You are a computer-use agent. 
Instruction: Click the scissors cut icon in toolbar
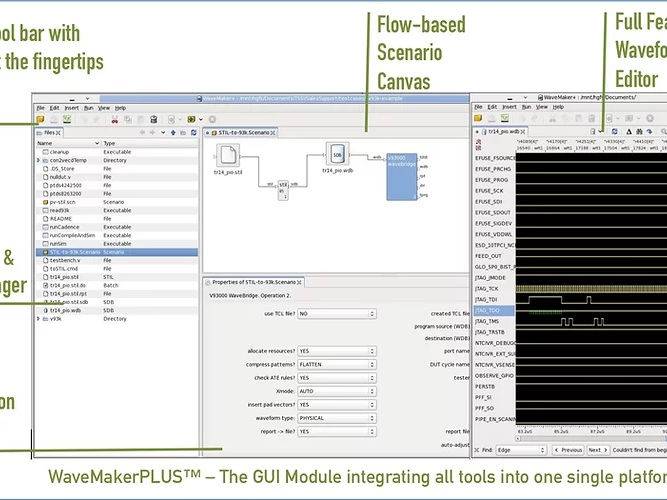[113, 119]
